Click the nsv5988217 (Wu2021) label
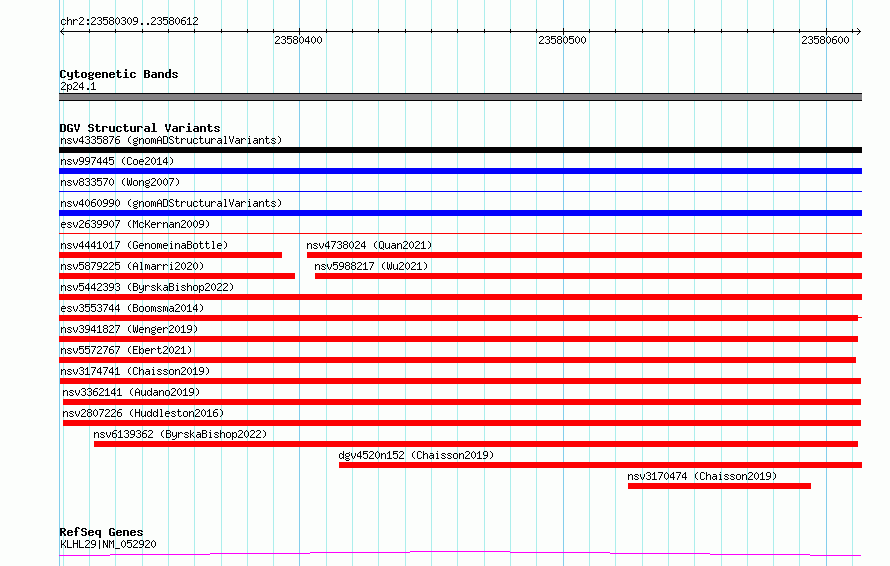This screenshot has width=890, height=566. pyautogui.click(x=371, y=266)
